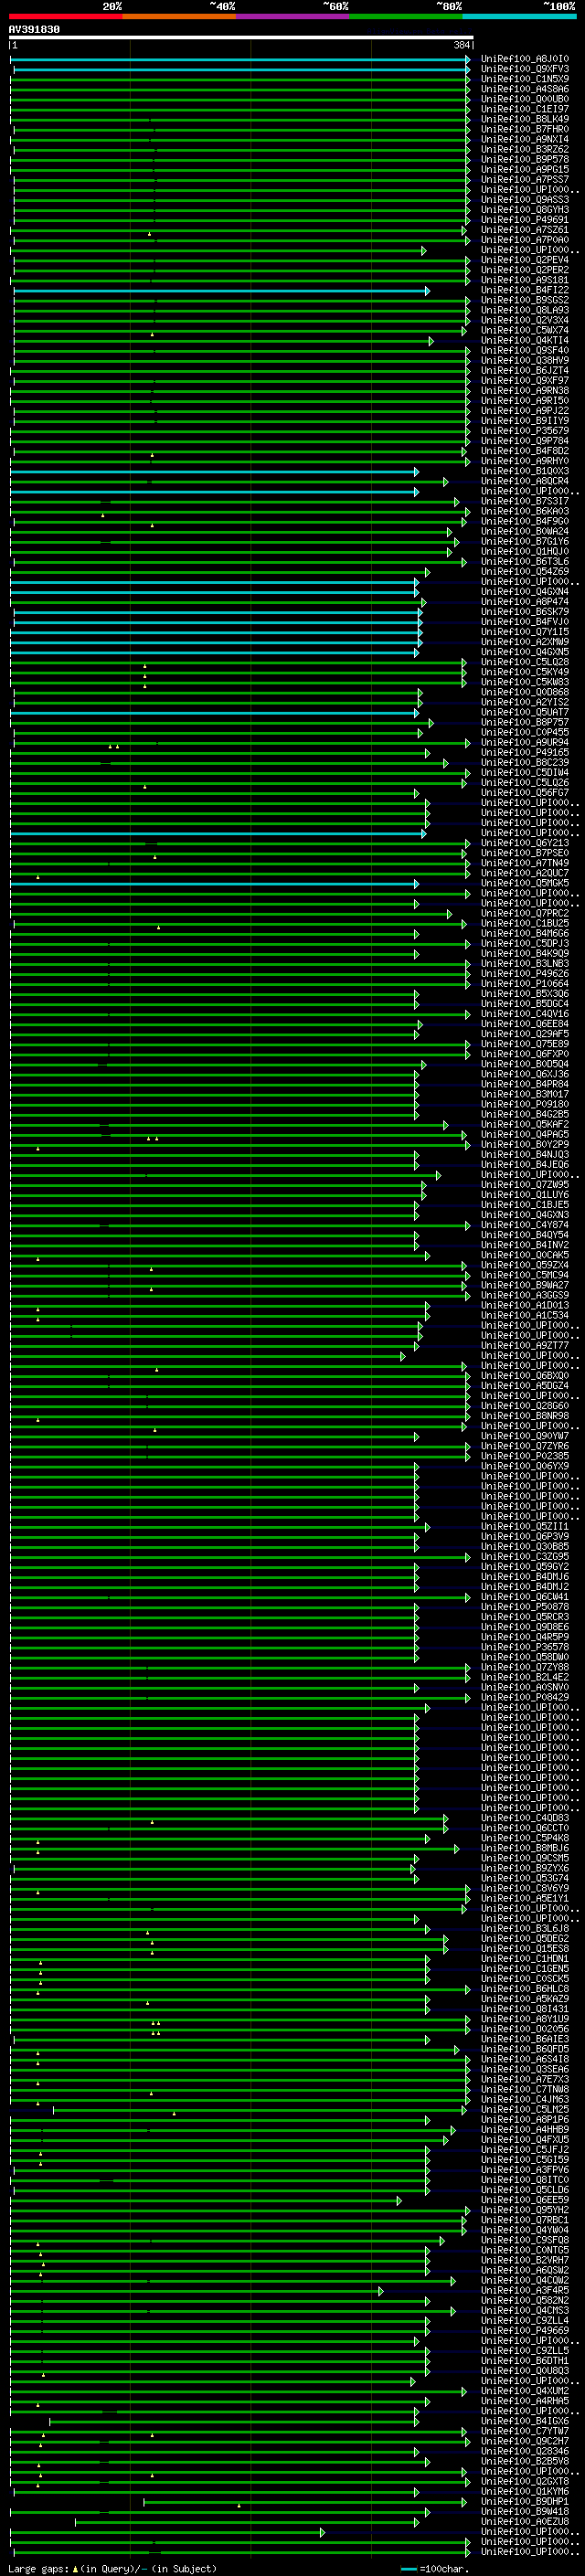
Task: Select the UniRef100_B3L6J8 label
Action: click(x=525, y=1928)
